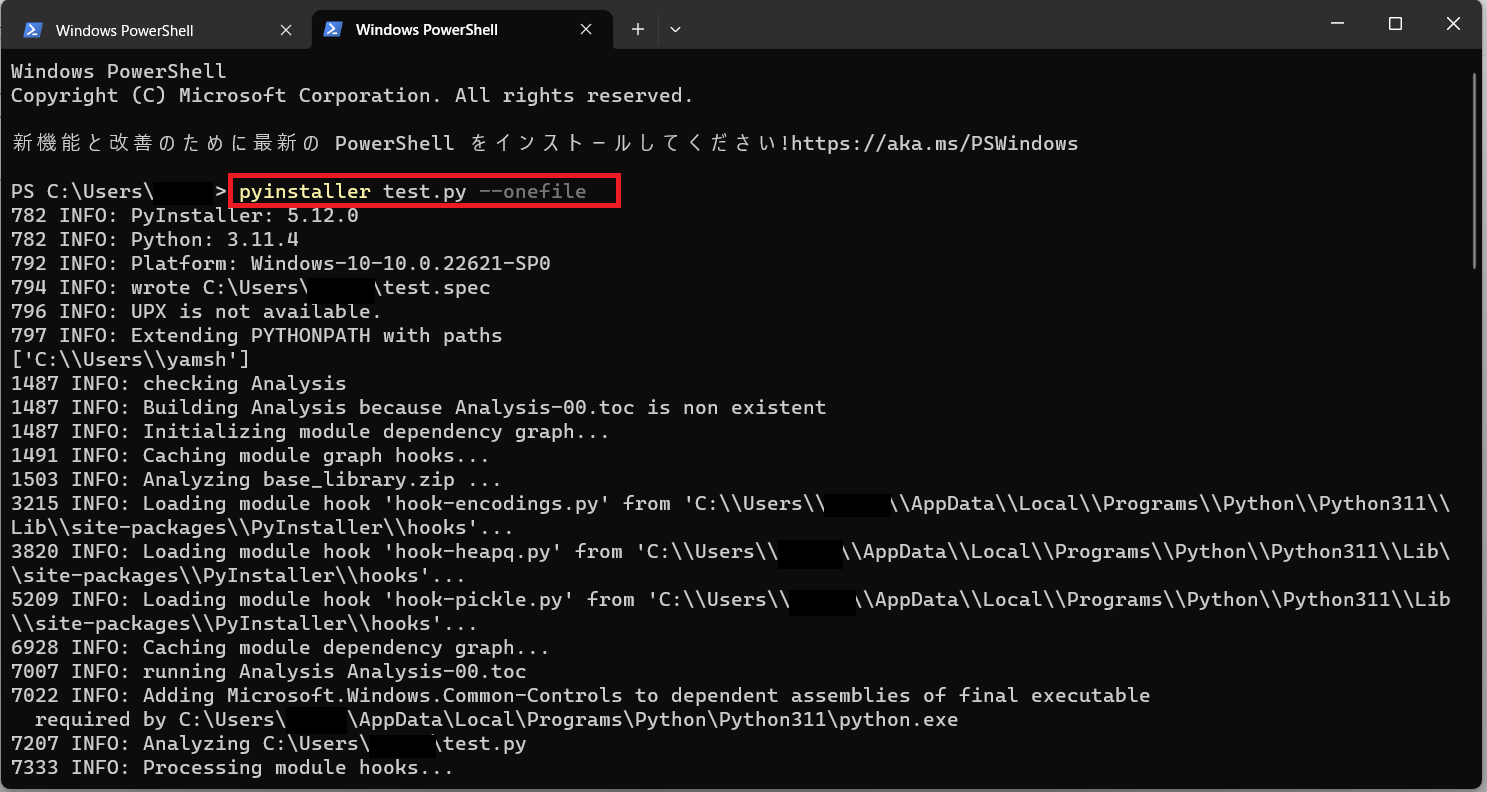
Task: Click 'Processing module hooks...' line
Action: coord(233,768)
